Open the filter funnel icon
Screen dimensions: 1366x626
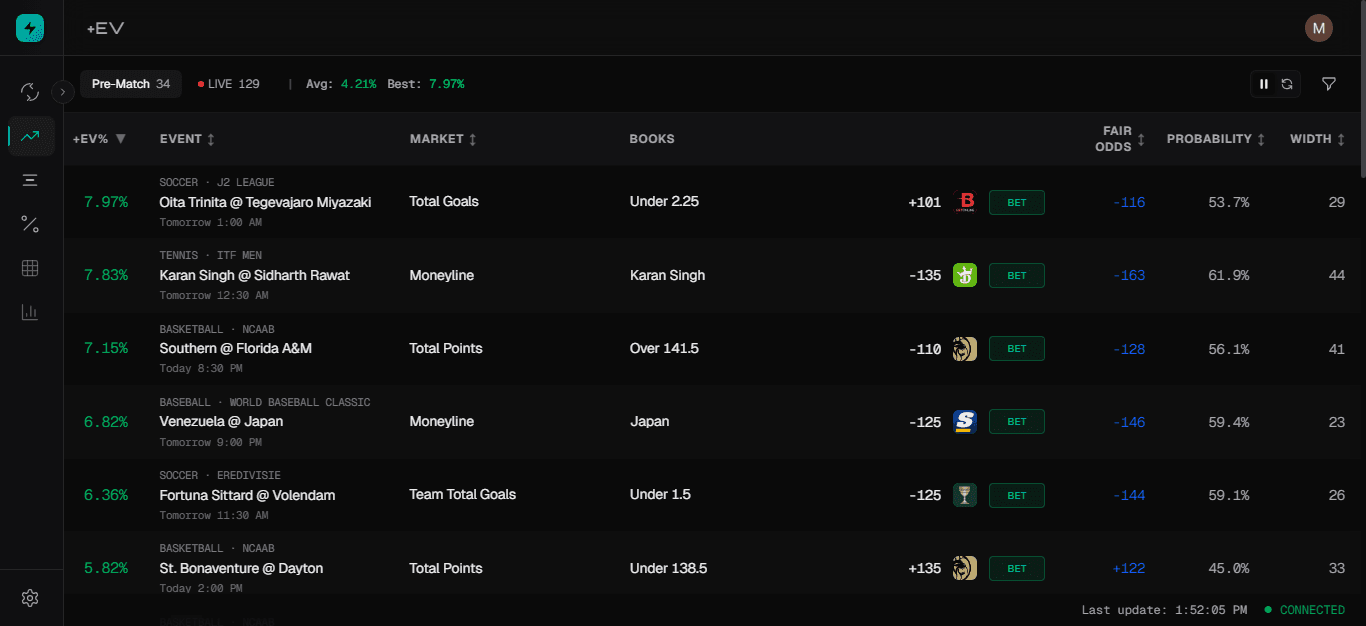pos(1328,84)
